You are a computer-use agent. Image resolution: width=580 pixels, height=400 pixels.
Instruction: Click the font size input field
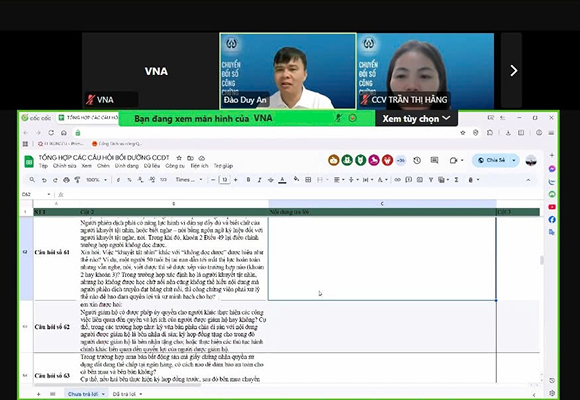[224, 180]
